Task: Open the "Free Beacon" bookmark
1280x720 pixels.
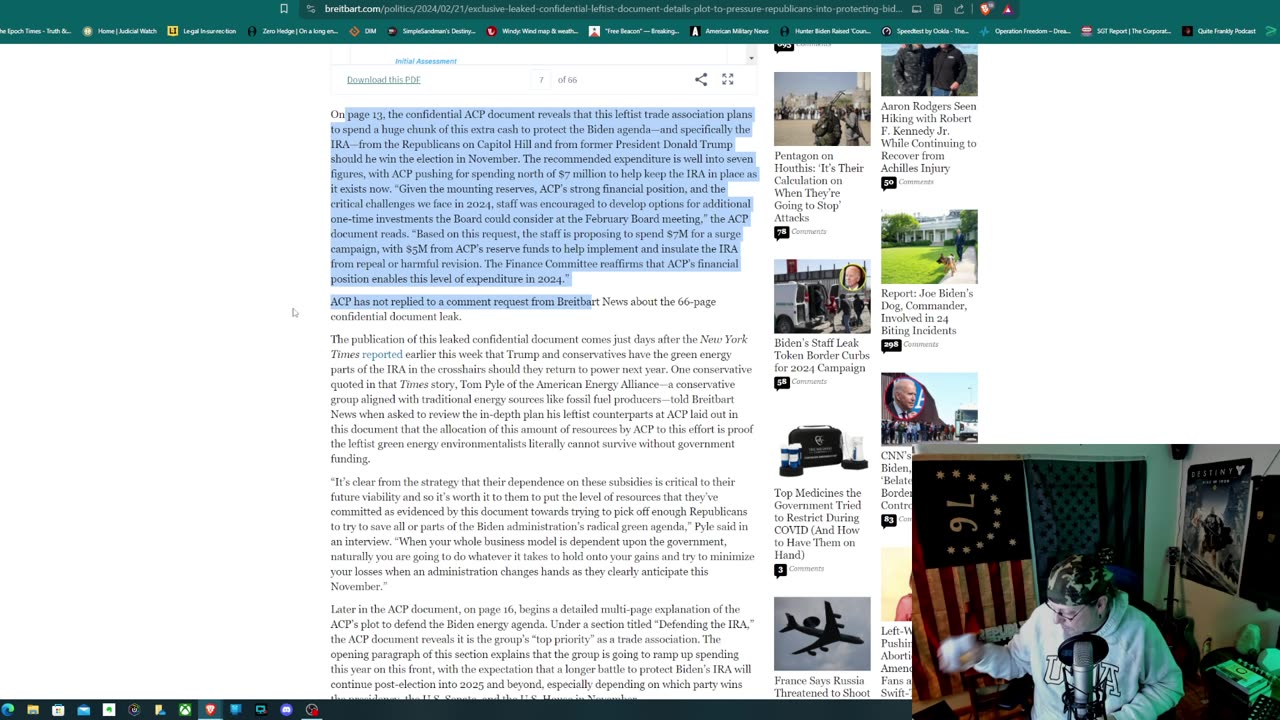Action: pyautogui.click(x=635, y=31)
